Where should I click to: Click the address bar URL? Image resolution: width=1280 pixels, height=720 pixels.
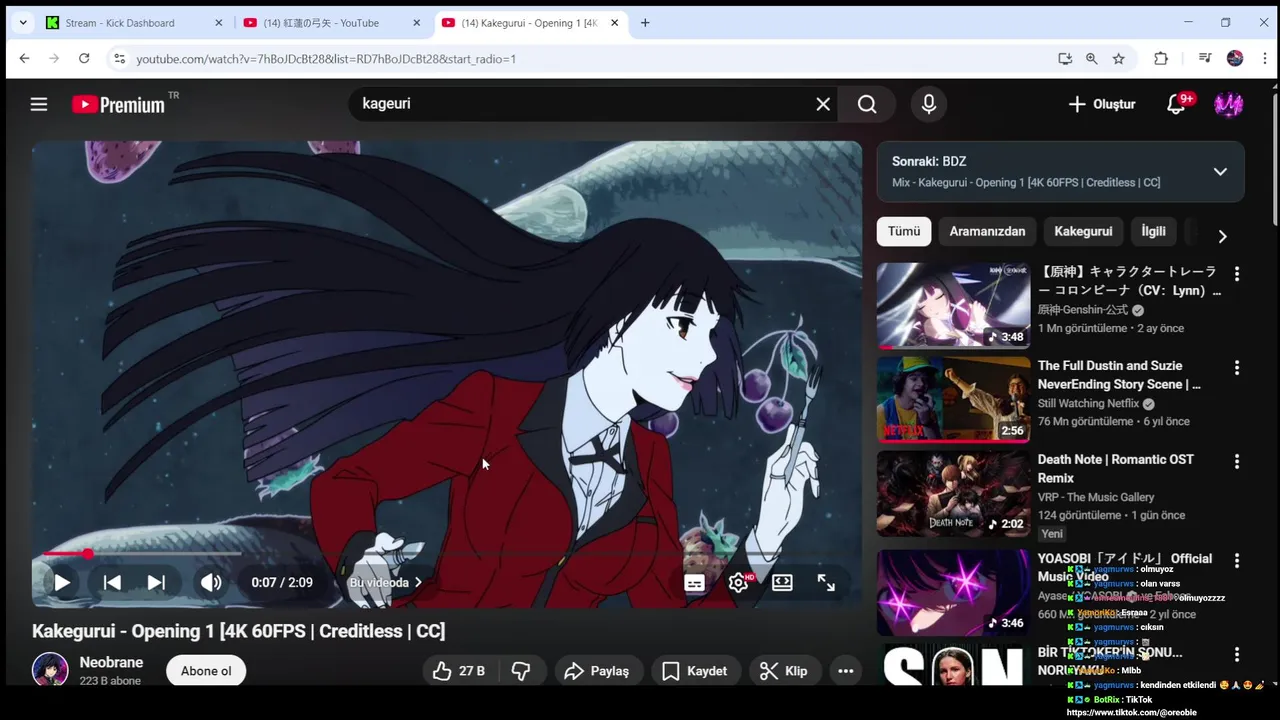coord(326,59)
